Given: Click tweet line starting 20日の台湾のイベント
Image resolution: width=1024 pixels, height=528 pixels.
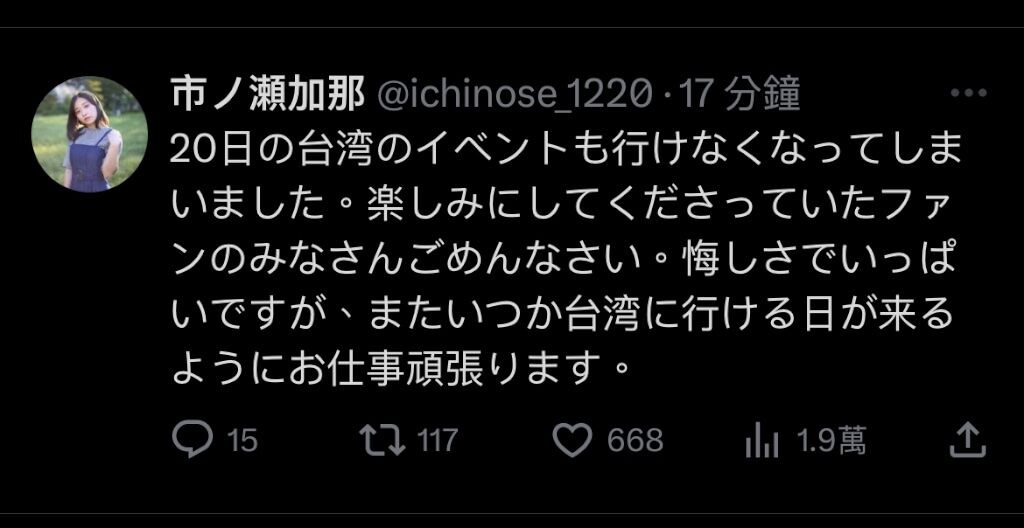Looking at the screenshot, I should (x=566, y=152).
